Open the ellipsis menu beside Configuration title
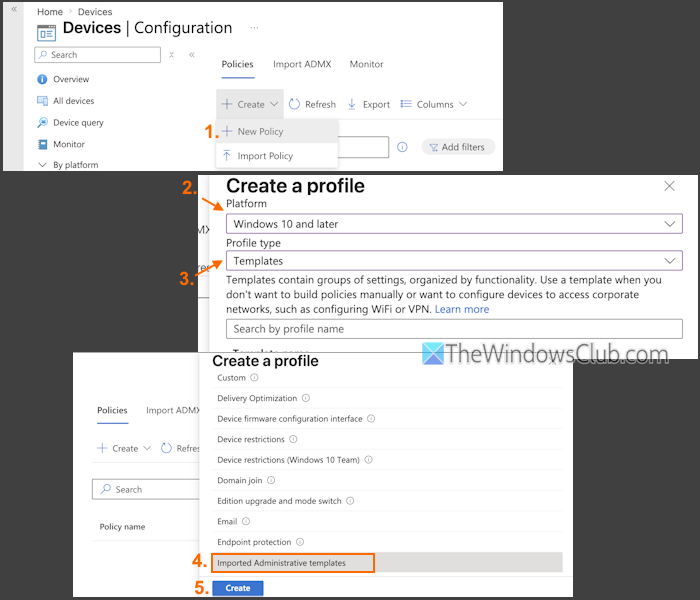The image size is (700, 600). [x=254, y=28]
